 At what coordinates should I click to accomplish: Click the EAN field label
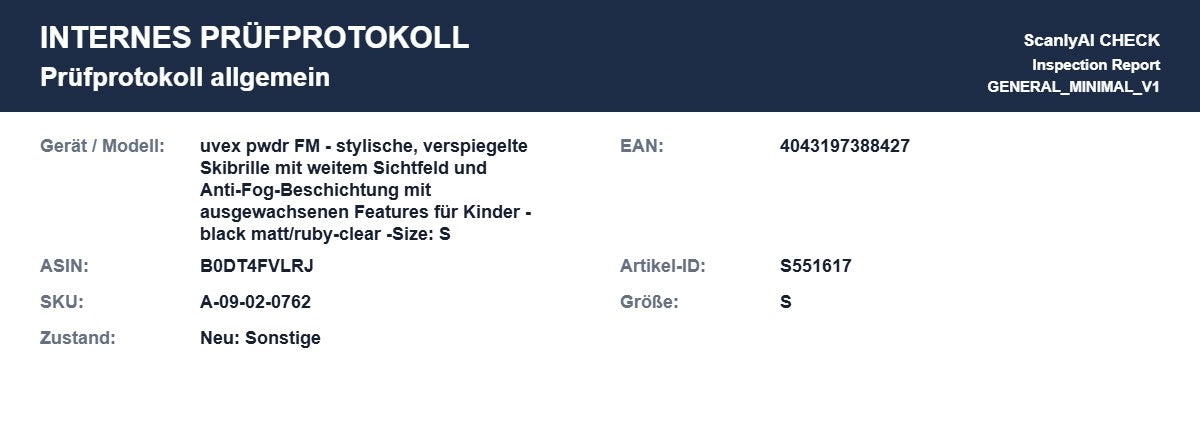point(642,146)
